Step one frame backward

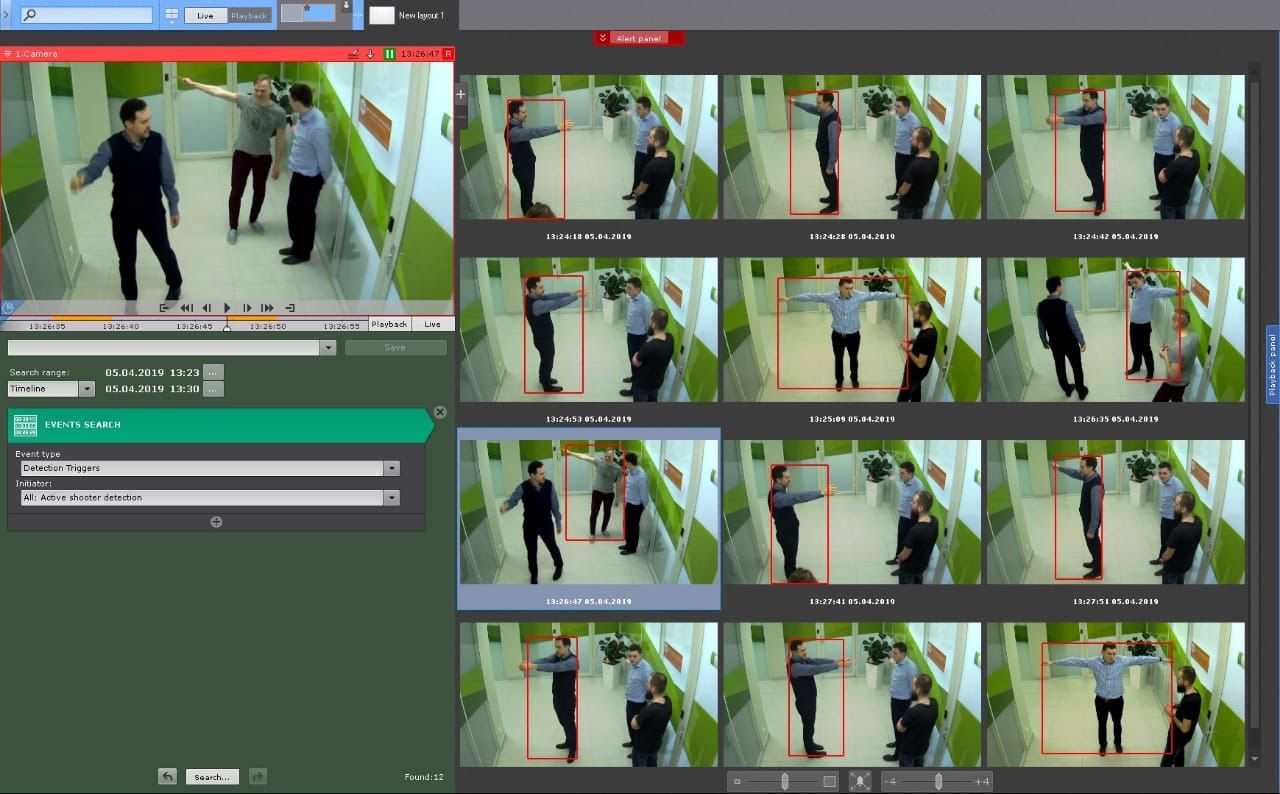207,308
